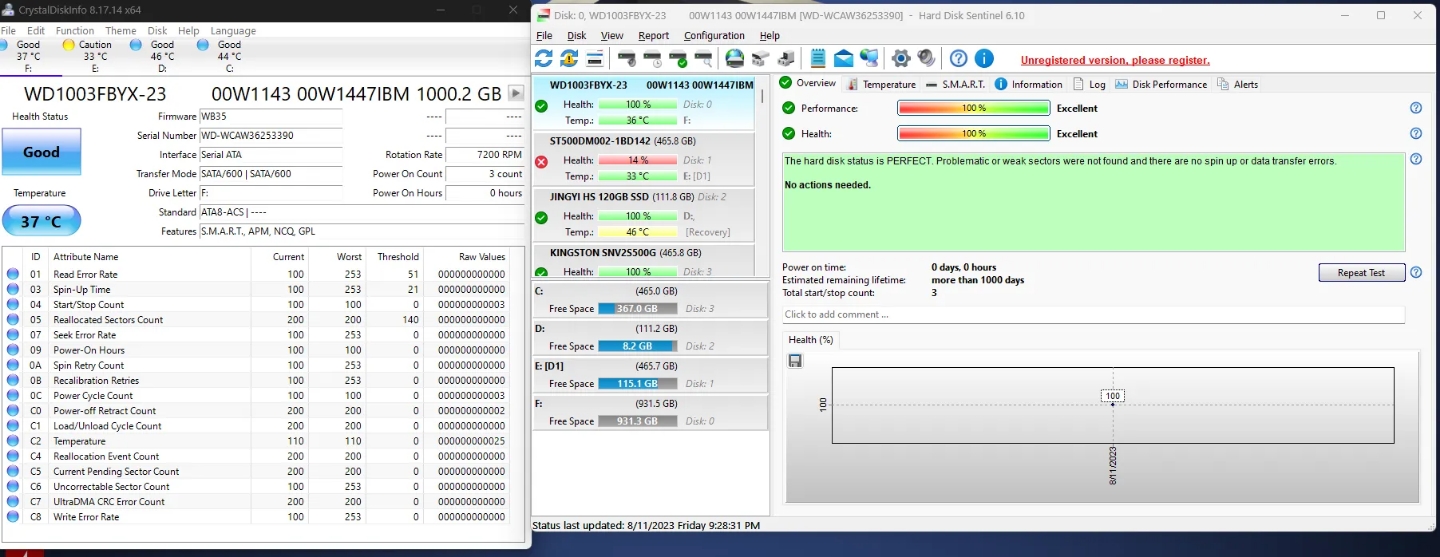Click the E: free space 115.1 GB bar
Viewport: 1440px width, 557px height.
[637, 384]
